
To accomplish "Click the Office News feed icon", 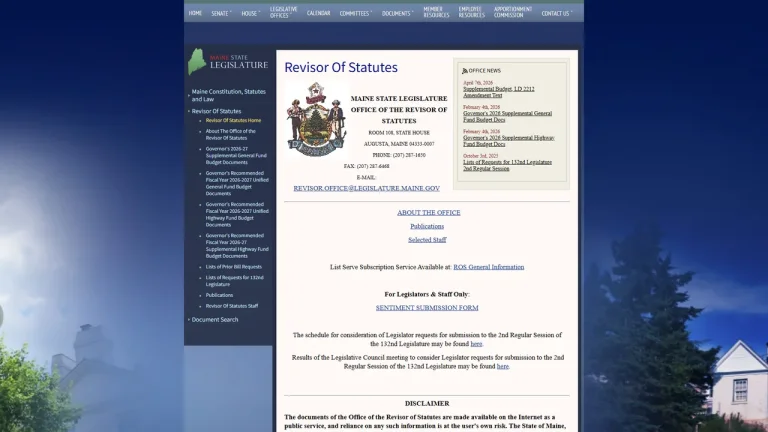I will point(465,71).
